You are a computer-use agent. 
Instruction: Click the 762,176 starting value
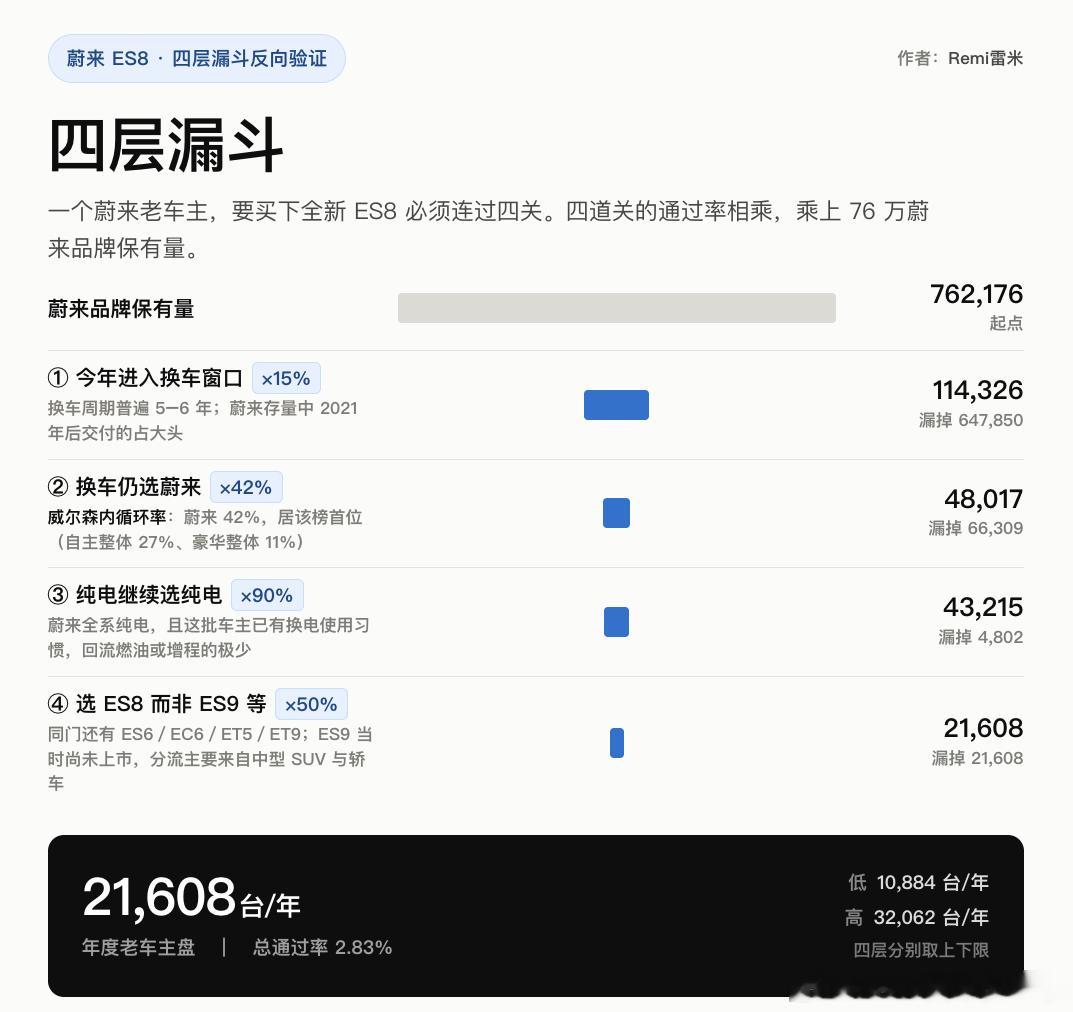[977, 294]
